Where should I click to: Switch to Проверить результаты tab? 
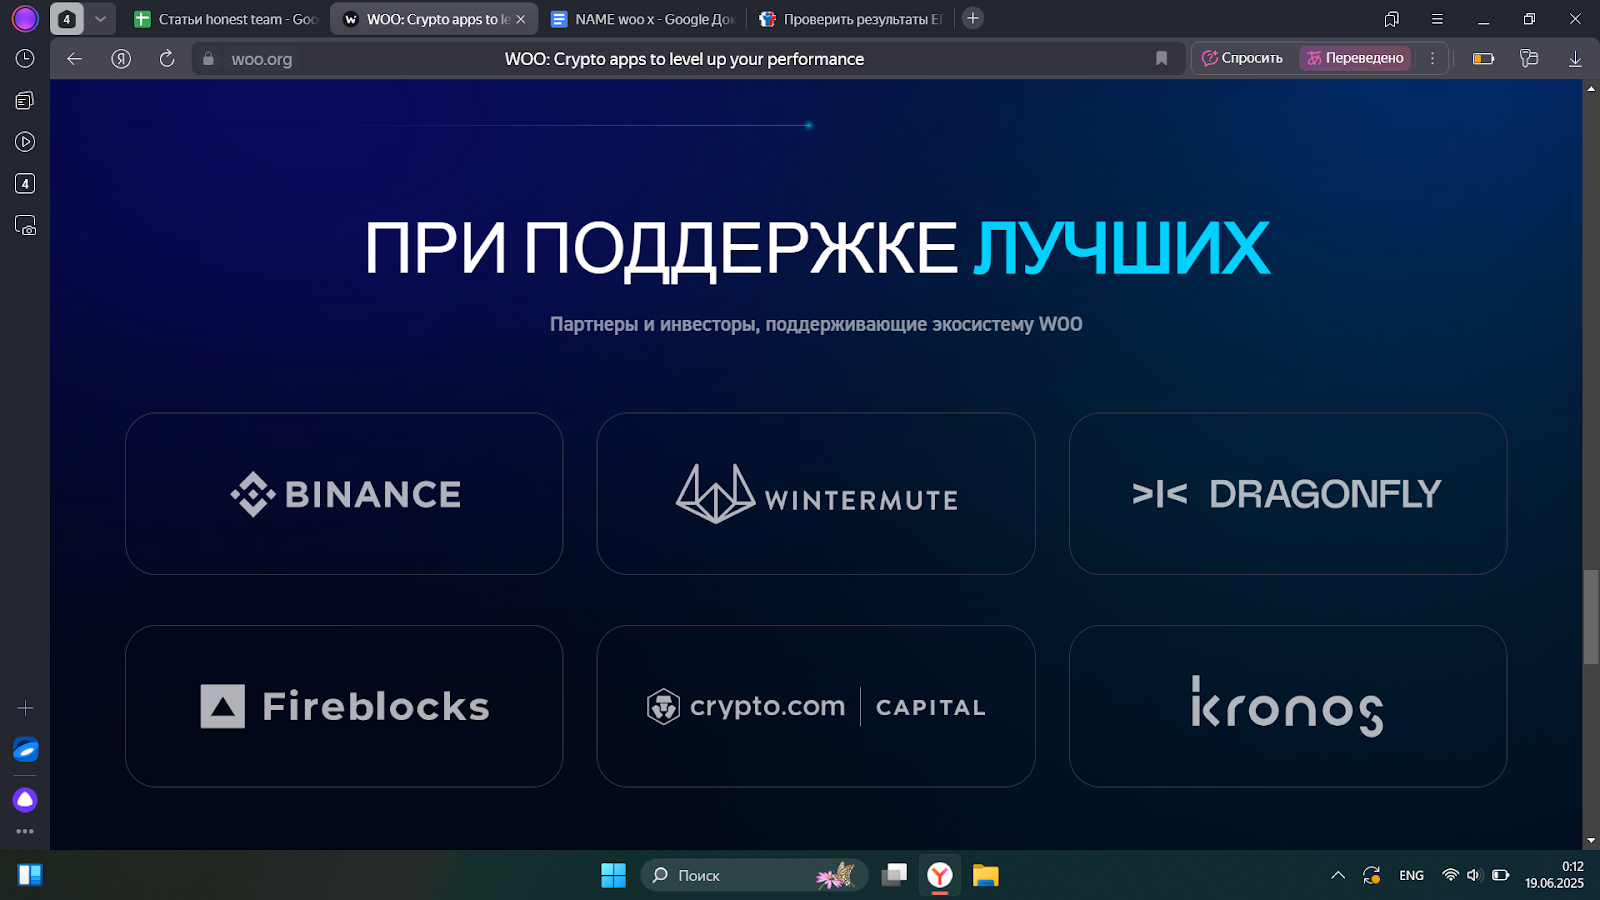point(851,19)
